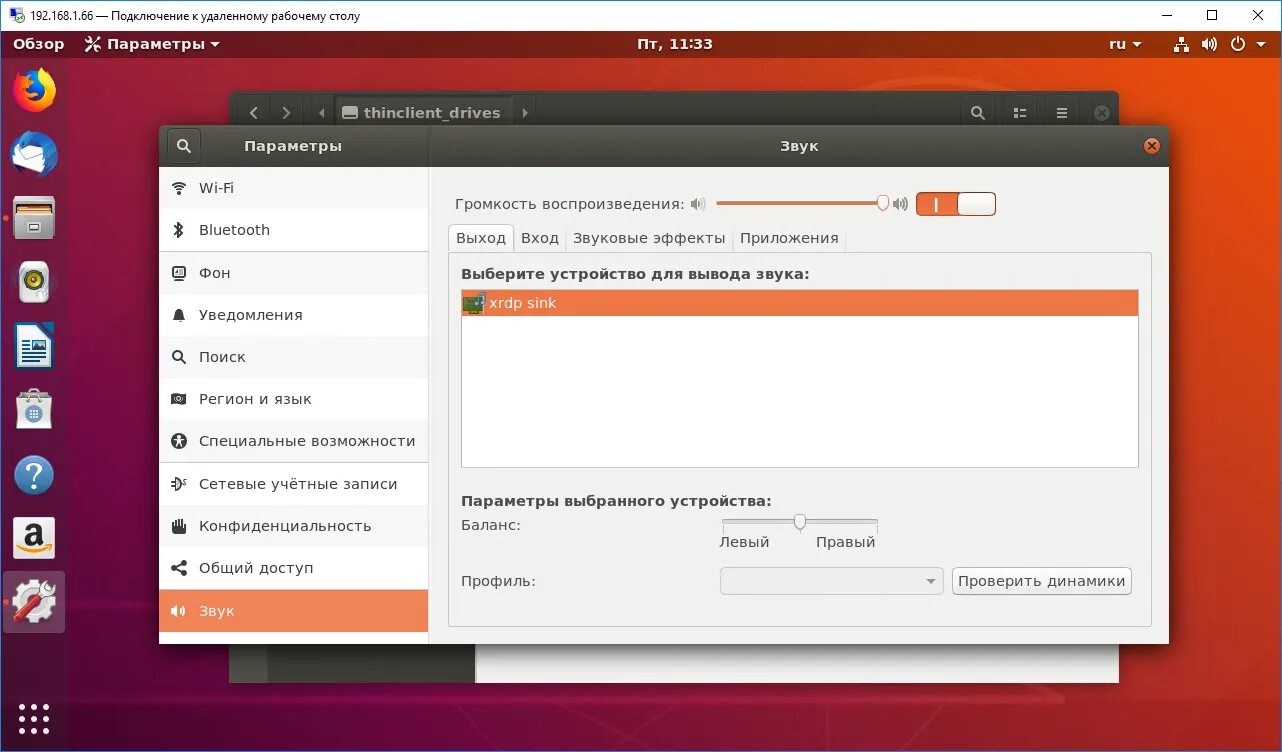This screenshot has height=752, width=1282.
Task: Click Обзор activities button
Action: (39, 44)
